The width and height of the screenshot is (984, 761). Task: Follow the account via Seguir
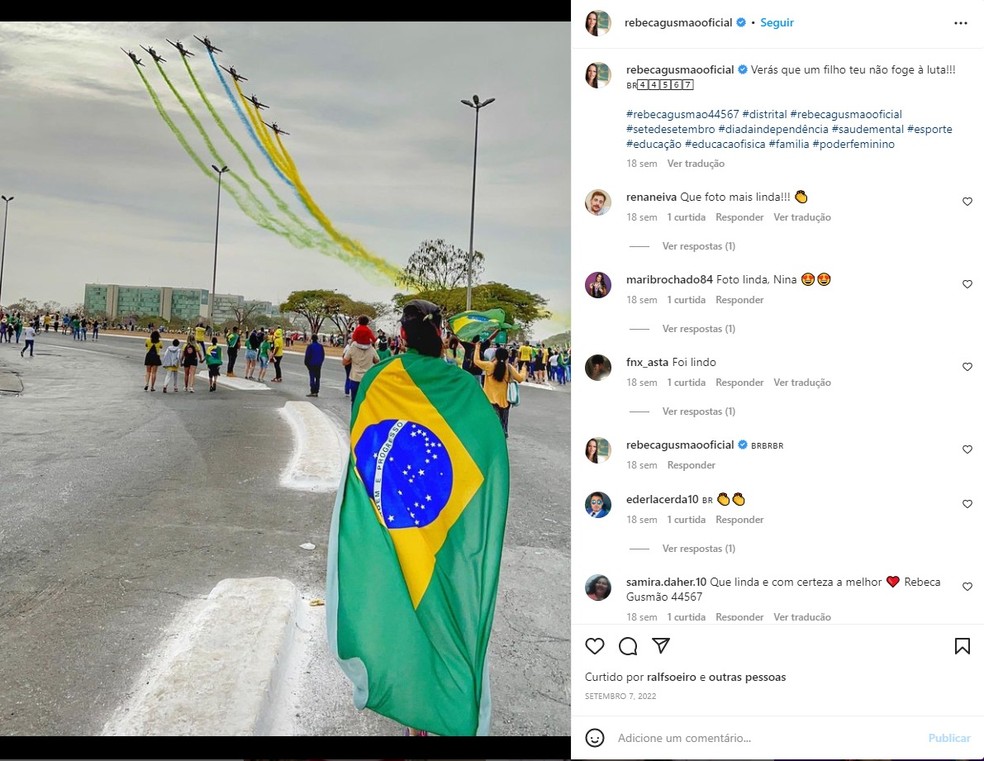click(777, 23)
